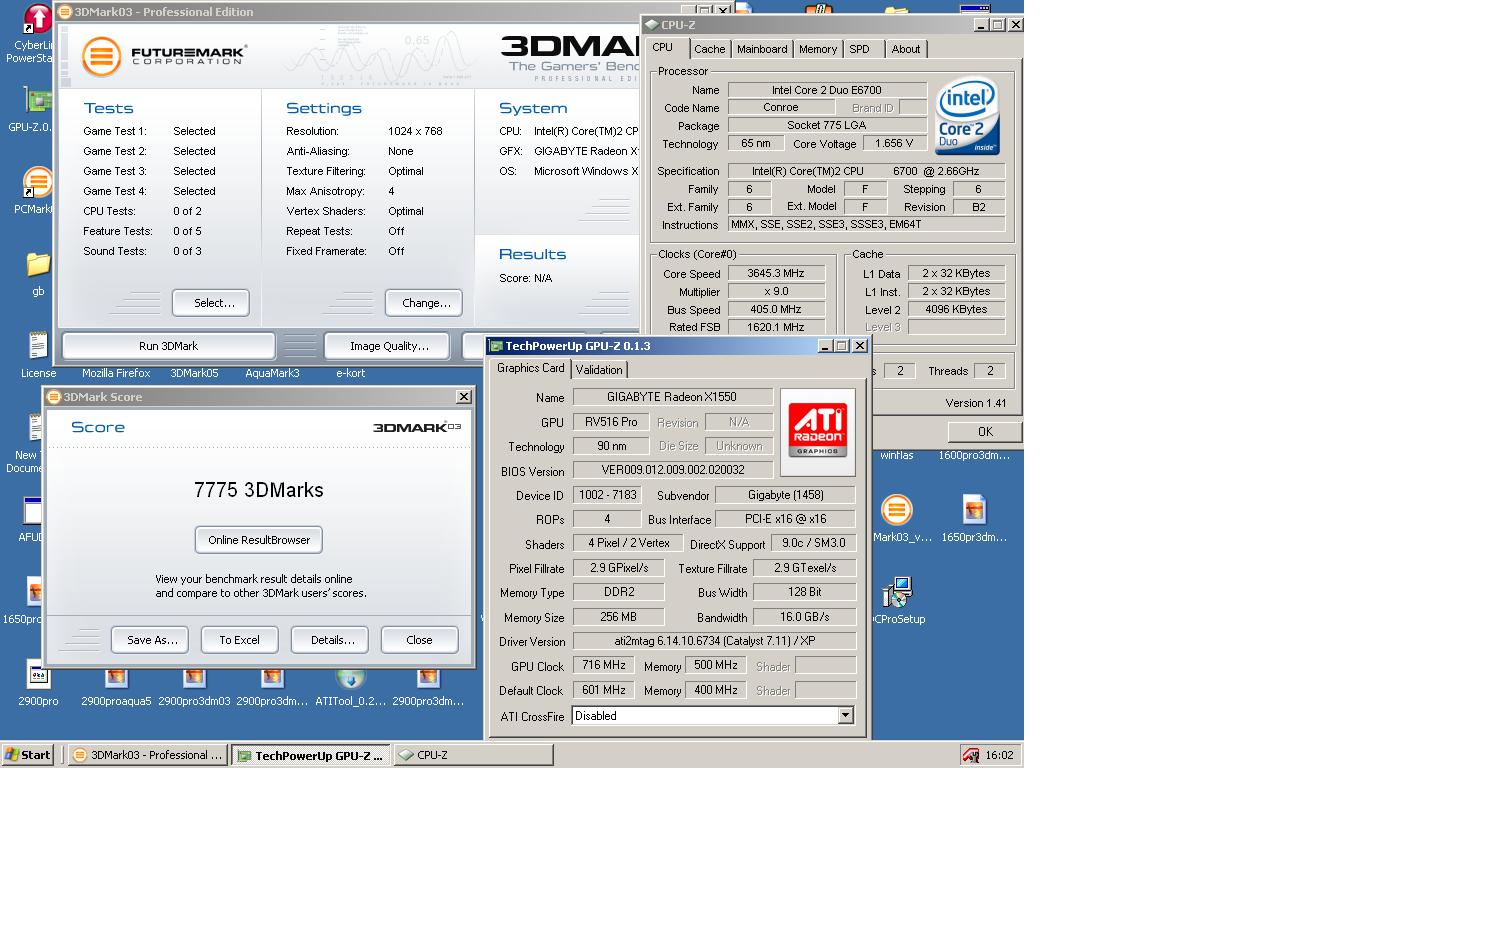Click the Driver Version field in GPU-Z
This screenshot has width=1512, height=945.
(714, 641)
